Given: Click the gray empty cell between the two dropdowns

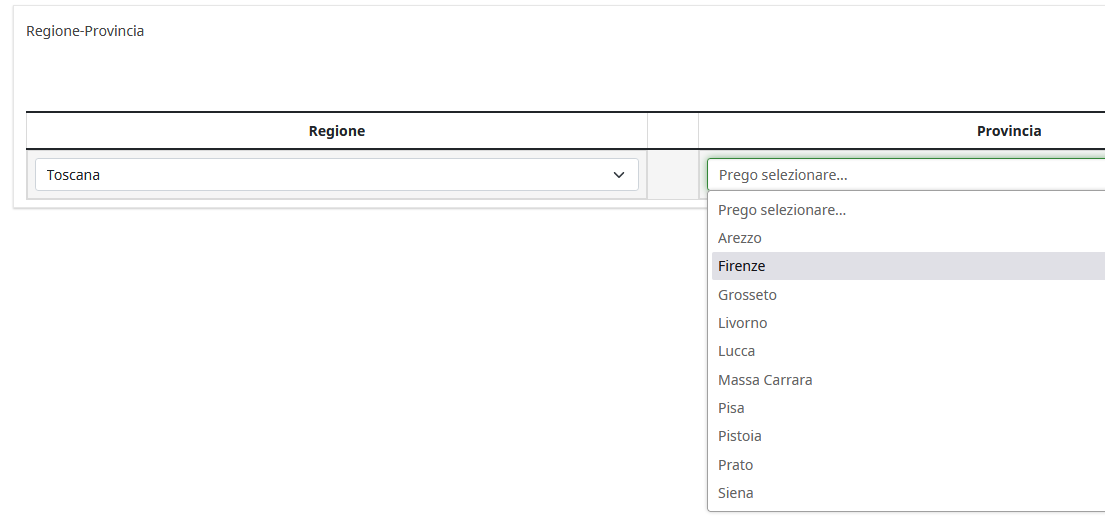Looking at the screenshot, I should (x=672, y=175).
